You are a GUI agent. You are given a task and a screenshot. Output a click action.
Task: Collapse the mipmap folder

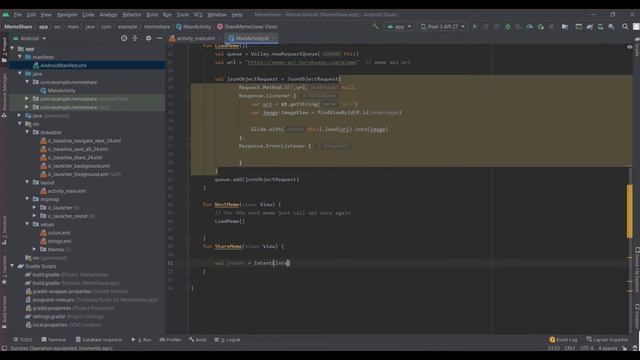pyautogui.click(x=27, y=199)
